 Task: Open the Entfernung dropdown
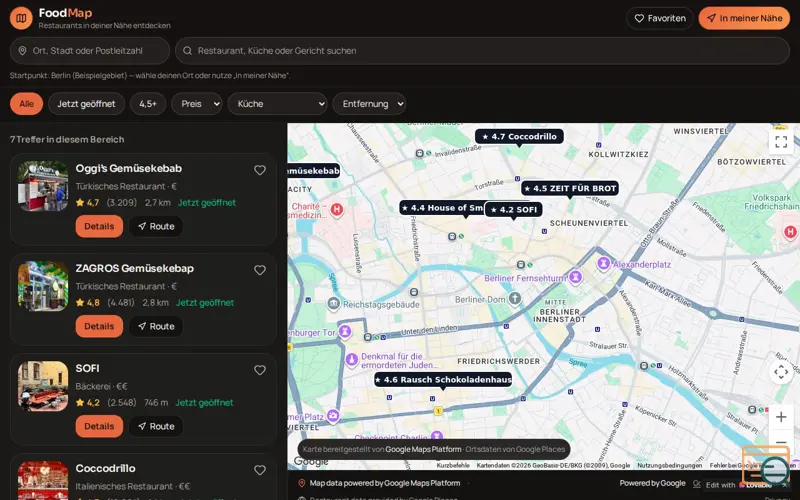coord(369,104)
